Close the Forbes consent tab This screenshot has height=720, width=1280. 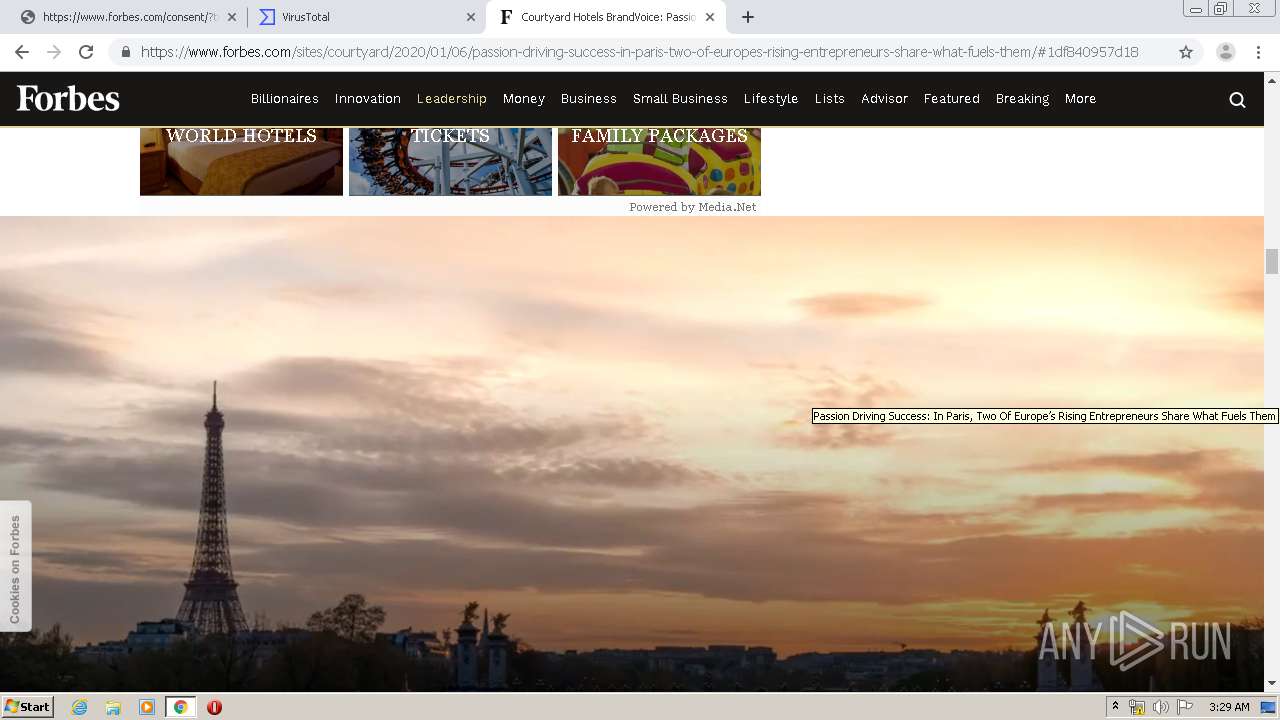232,17
